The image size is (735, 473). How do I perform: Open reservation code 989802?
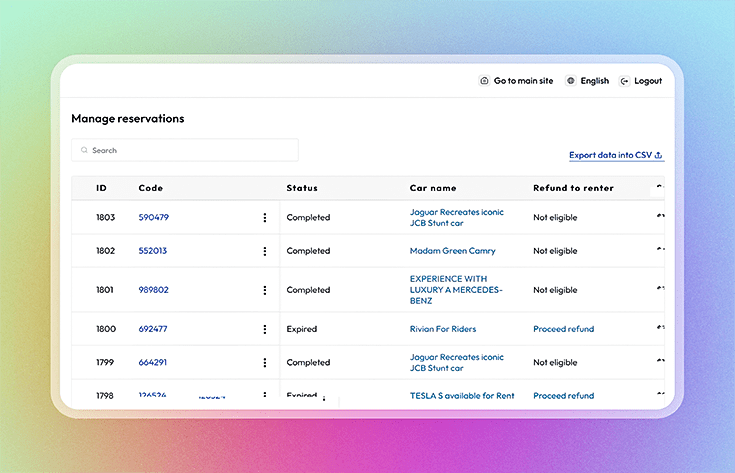(154, 290)
